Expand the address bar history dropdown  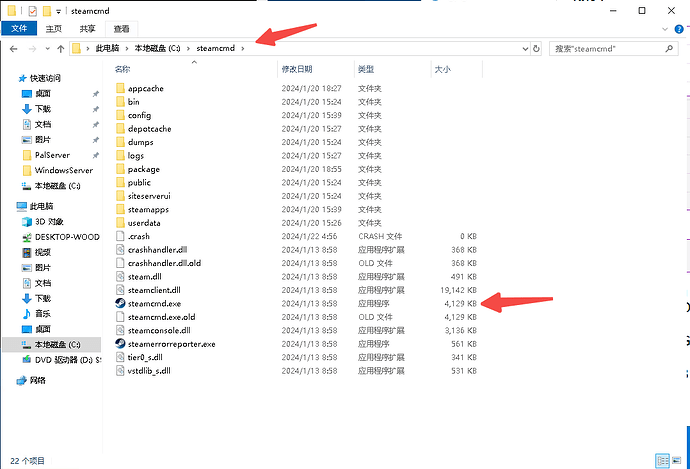point(525,48)
